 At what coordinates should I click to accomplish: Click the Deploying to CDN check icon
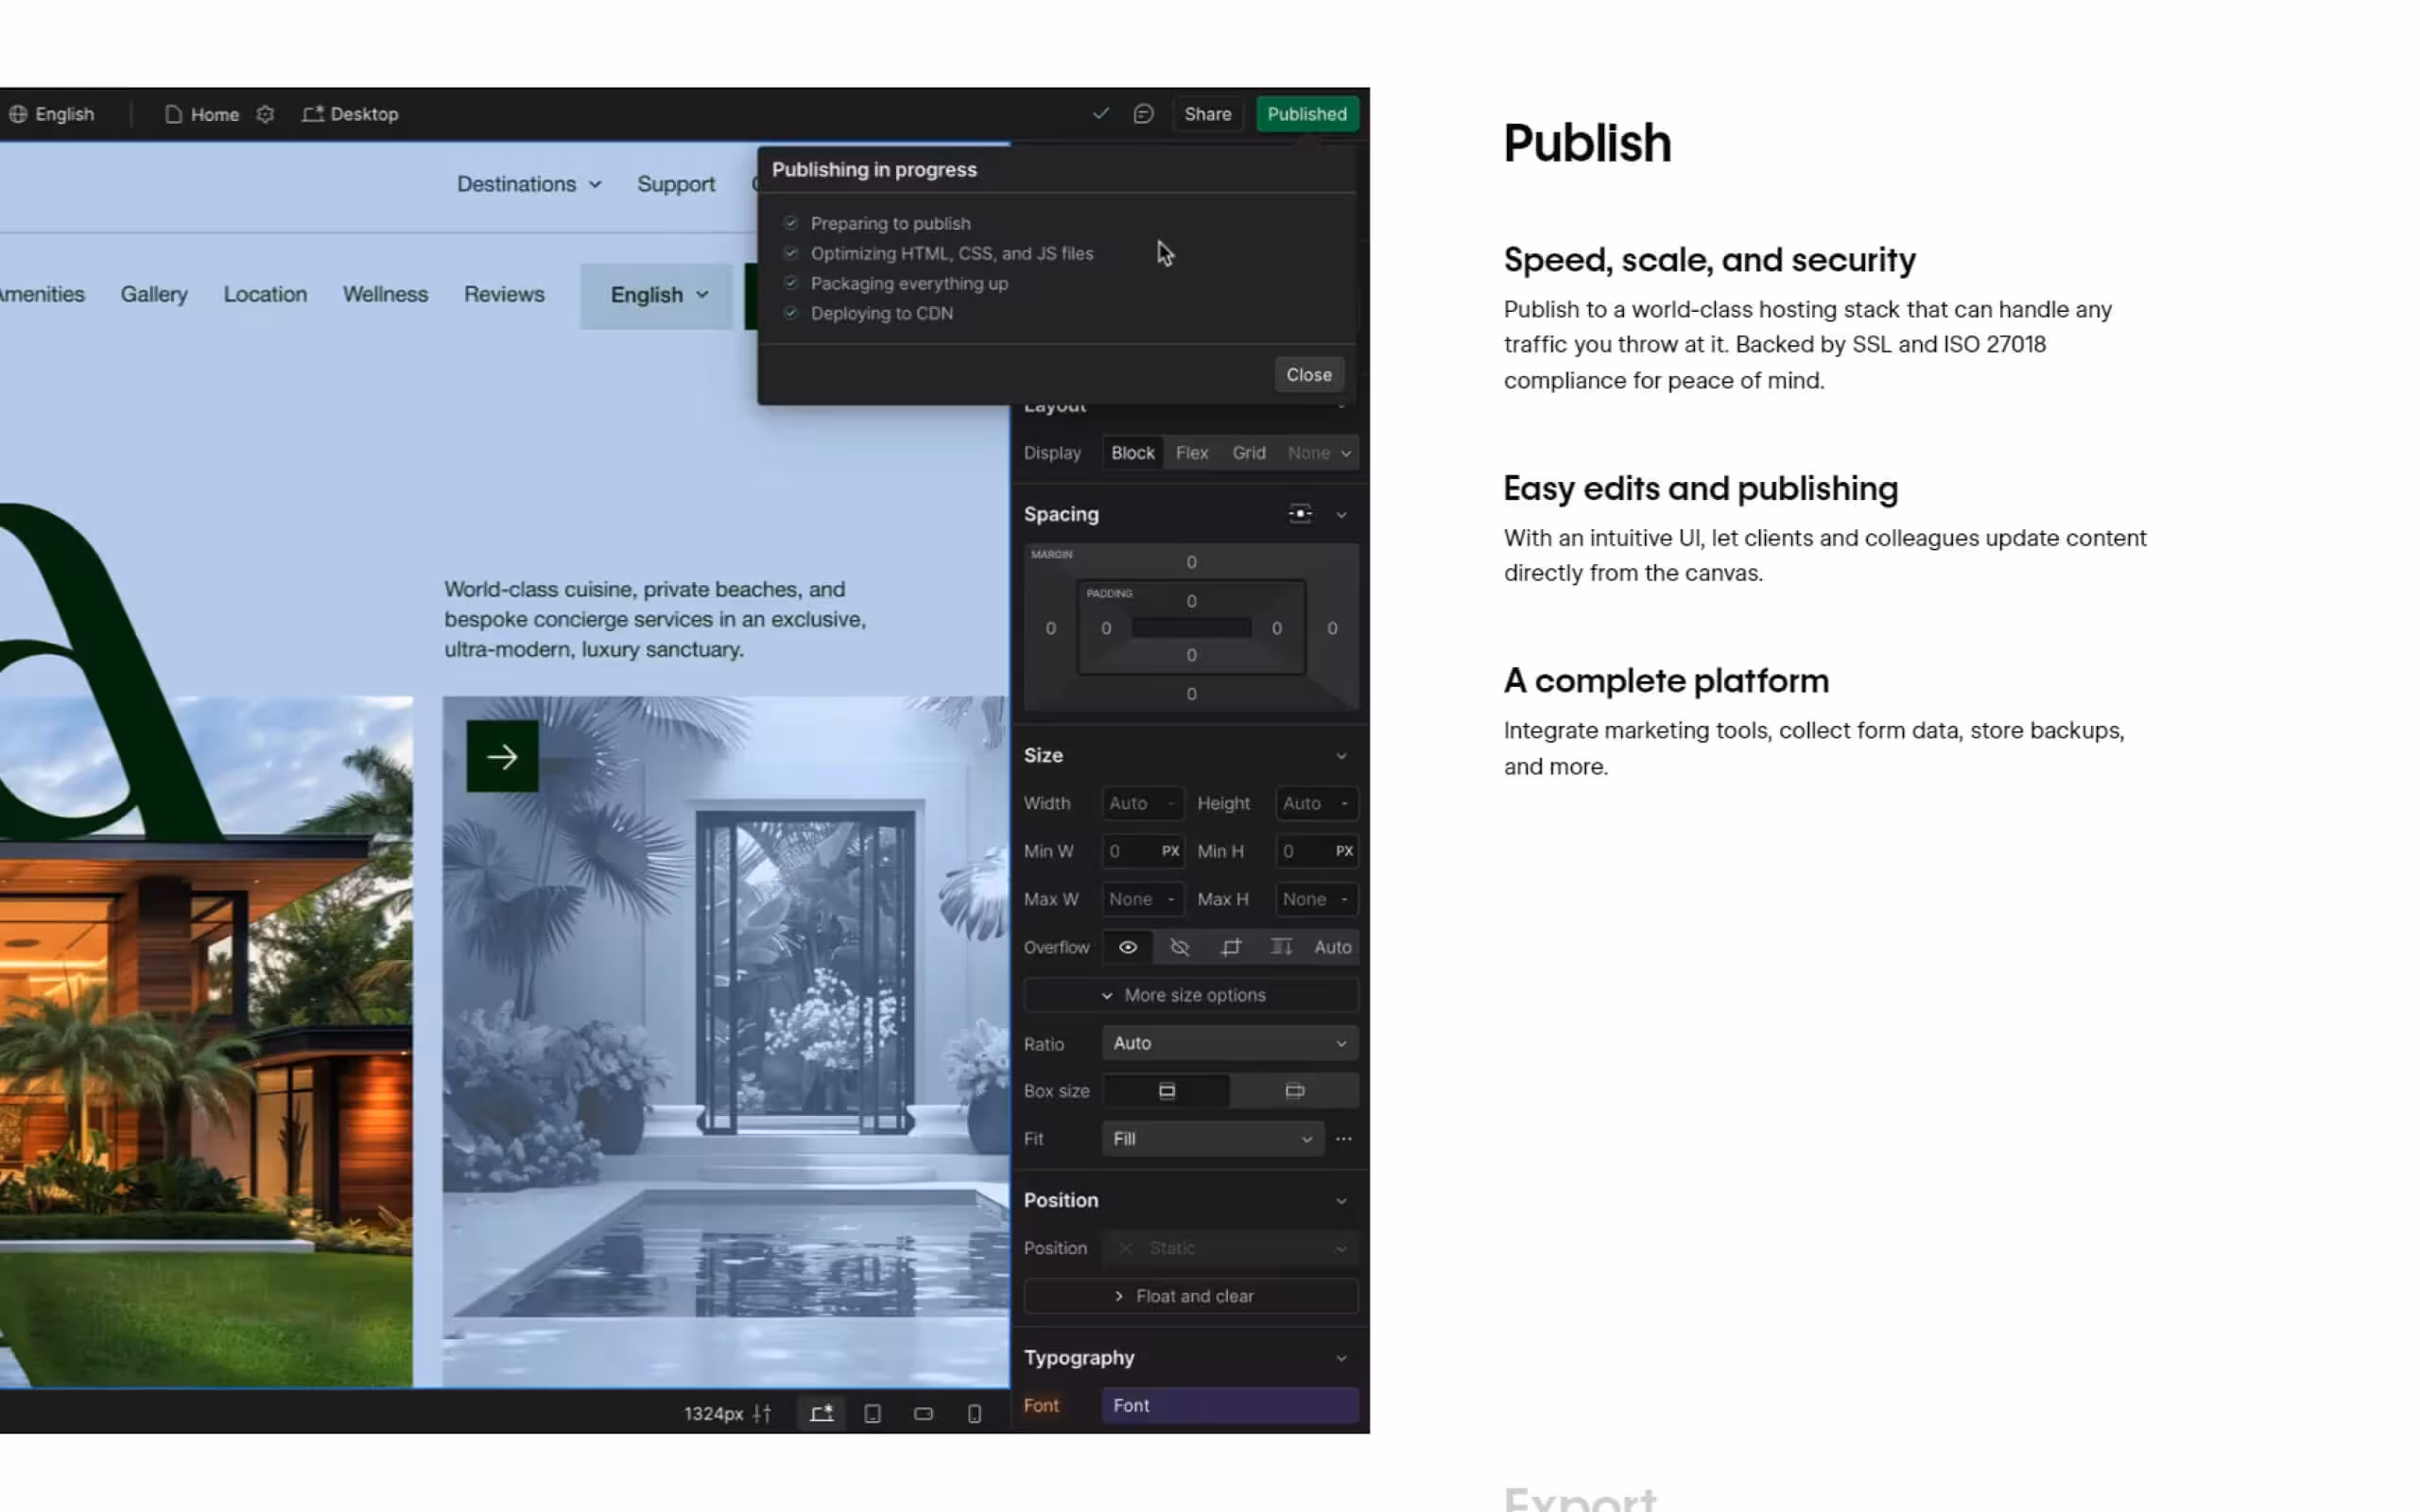791,313
